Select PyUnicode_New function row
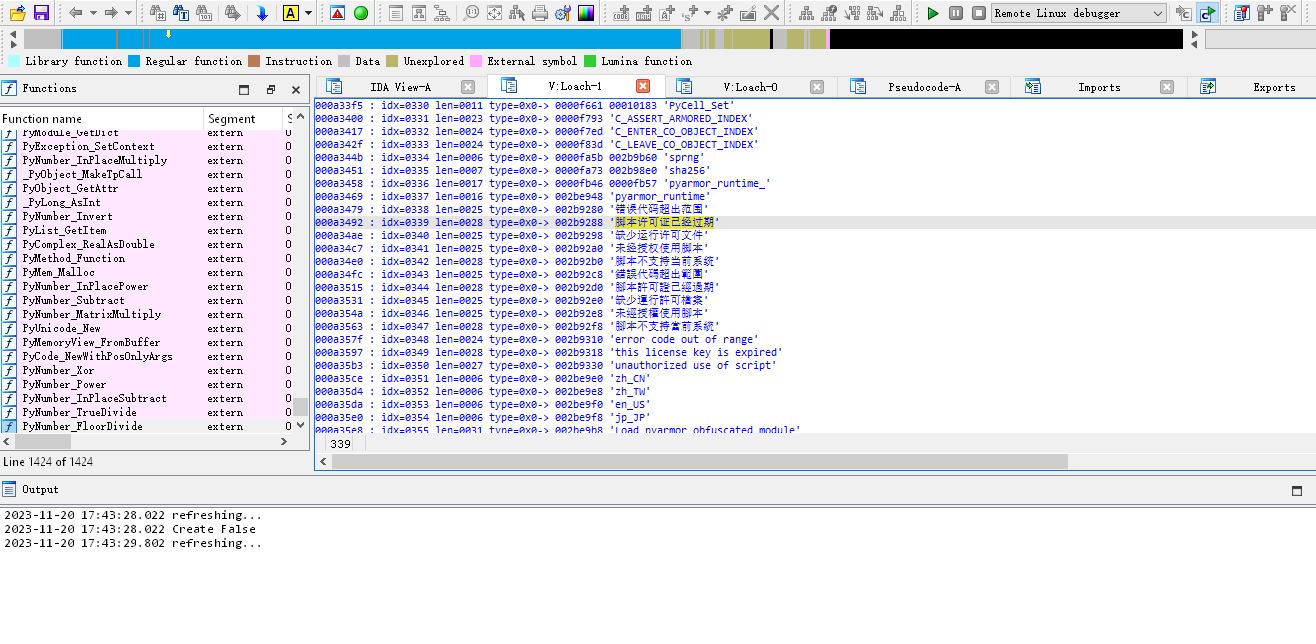Viewport: 1316px width, 644px height. [x=145, y=328]
